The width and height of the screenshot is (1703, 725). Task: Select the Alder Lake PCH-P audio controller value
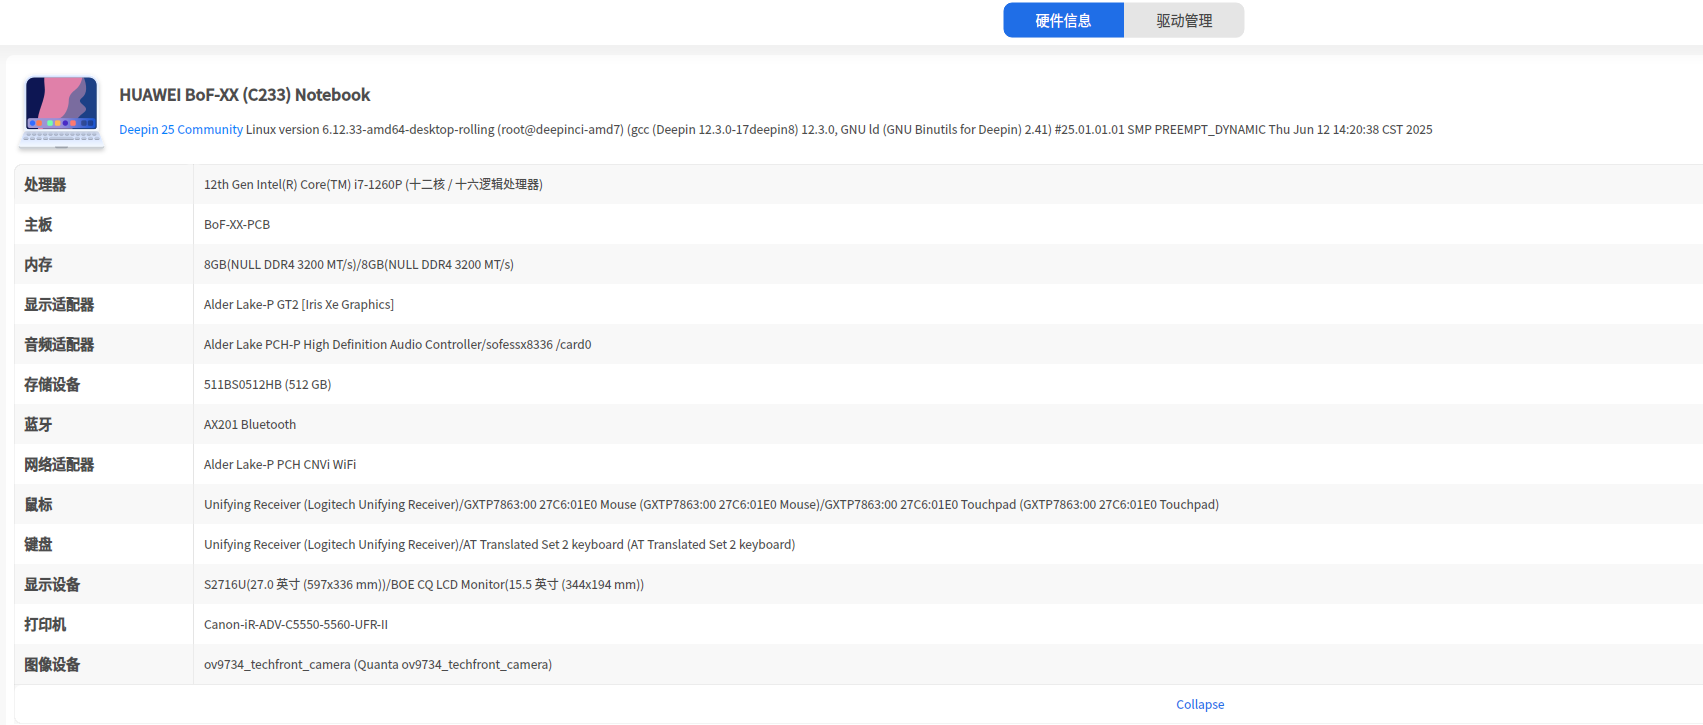coord(398,345)
